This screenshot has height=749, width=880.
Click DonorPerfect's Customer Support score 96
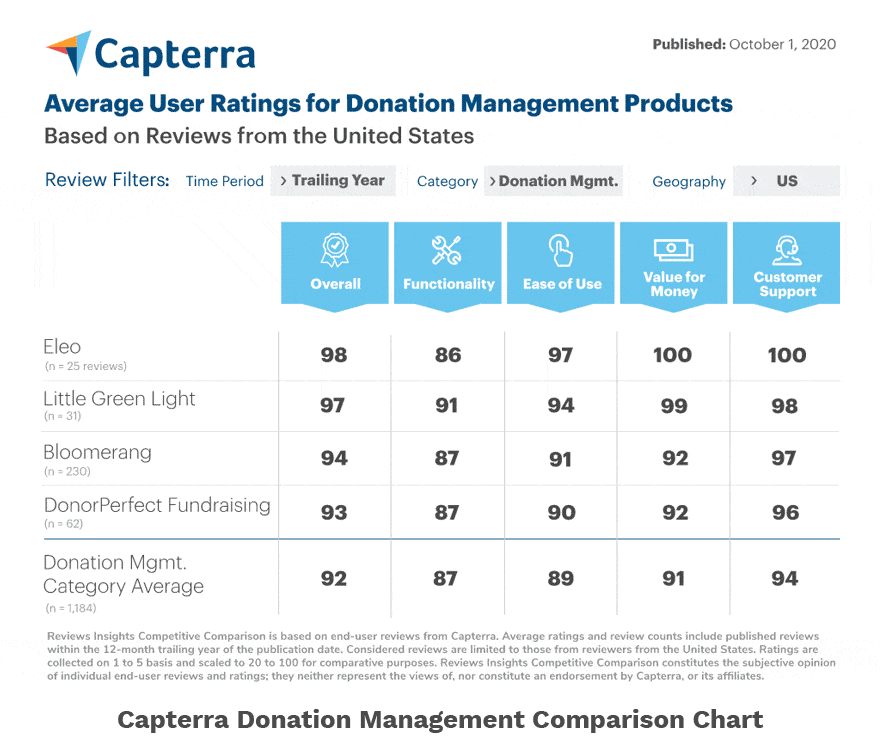(786, 513)
